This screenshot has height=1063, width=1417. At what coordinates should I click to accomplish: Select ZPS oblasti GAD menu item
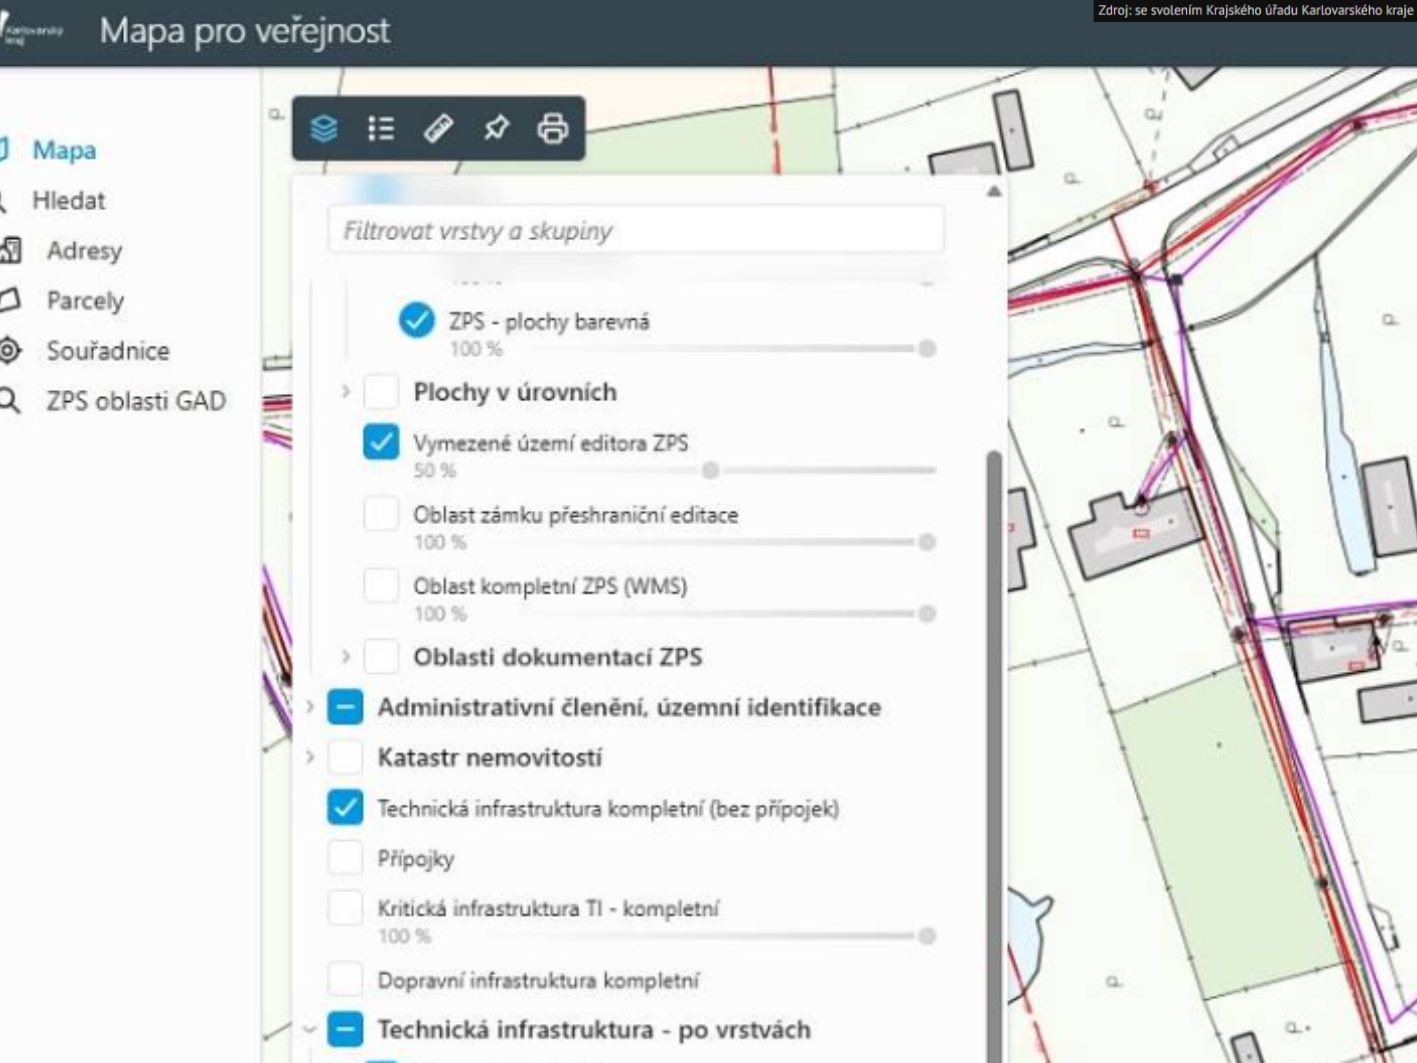click(x=135, y=401)
